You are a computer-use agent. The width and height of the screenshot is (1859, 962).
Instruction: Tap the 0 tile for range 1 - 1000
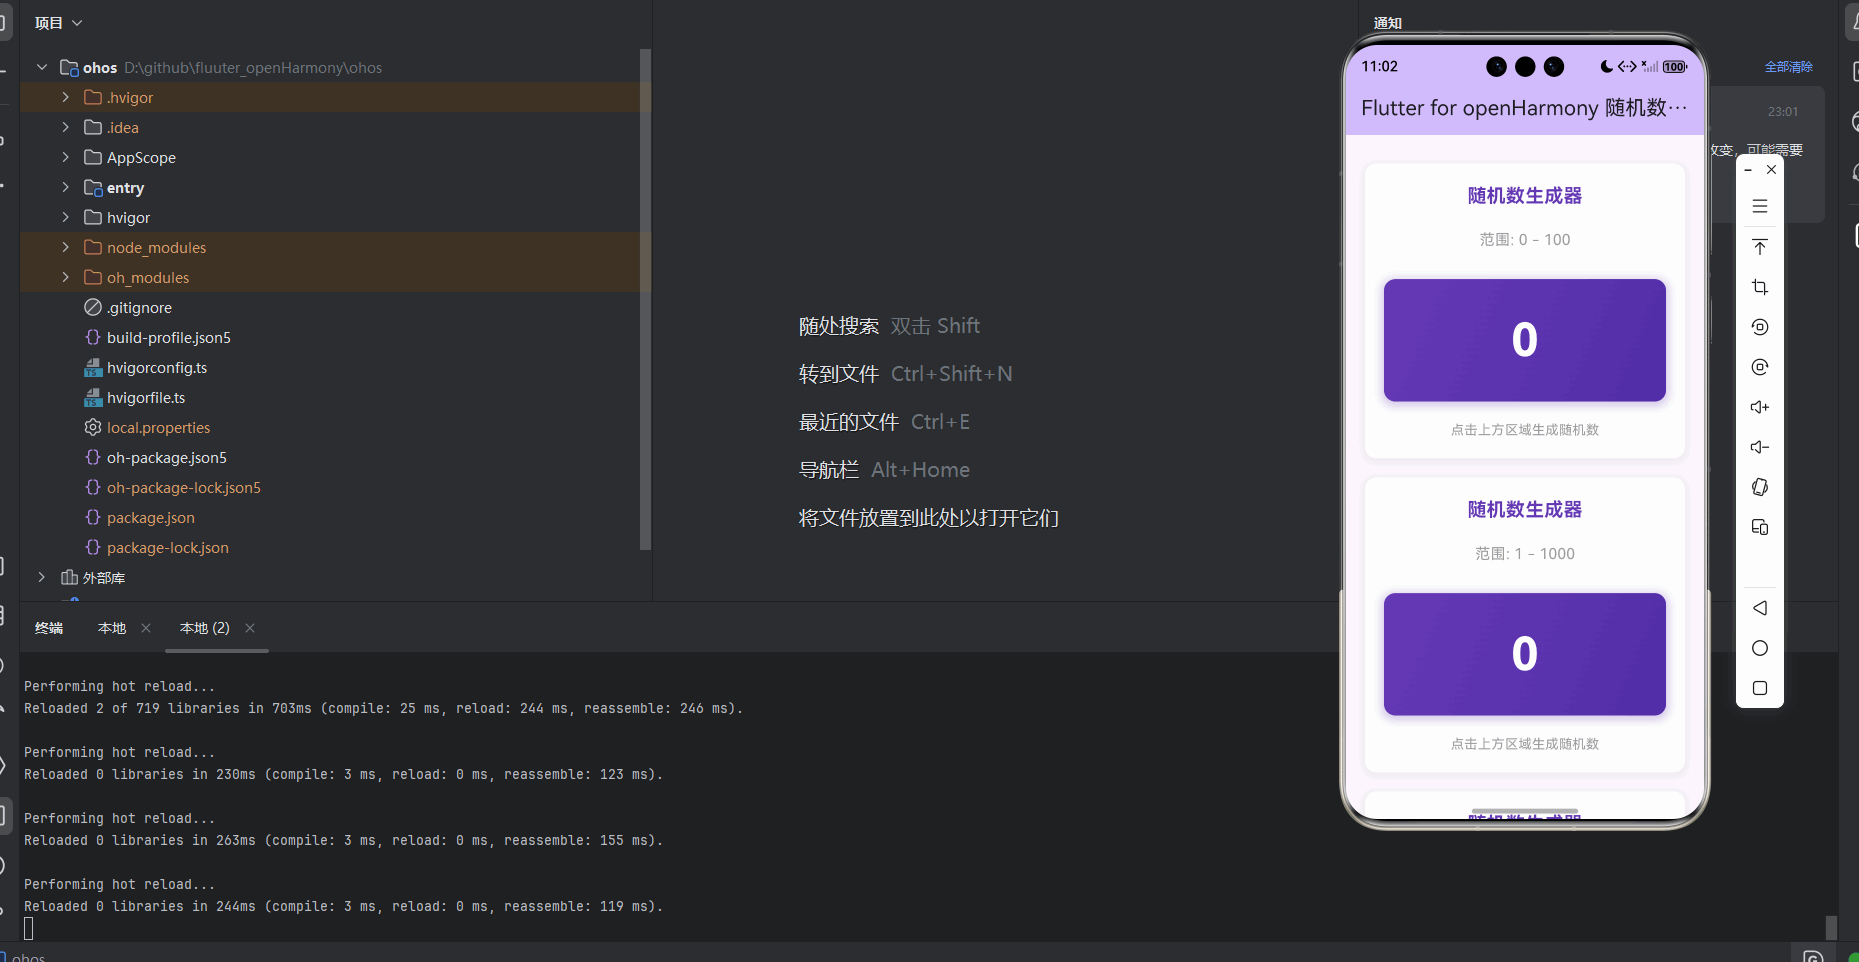pos(1525,654)
